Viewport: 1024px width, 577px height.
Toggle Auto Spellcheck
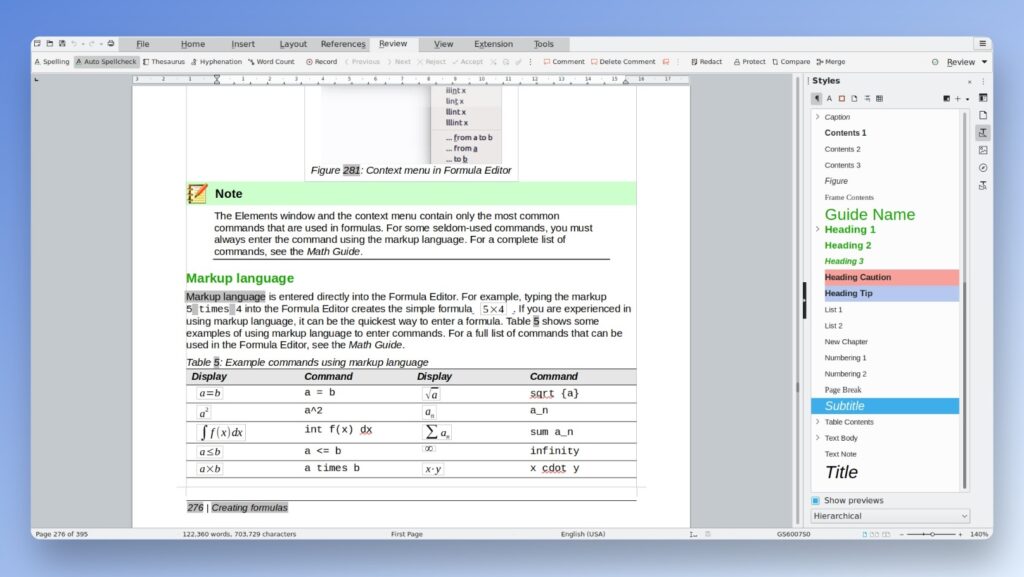[x=106, y=62]
